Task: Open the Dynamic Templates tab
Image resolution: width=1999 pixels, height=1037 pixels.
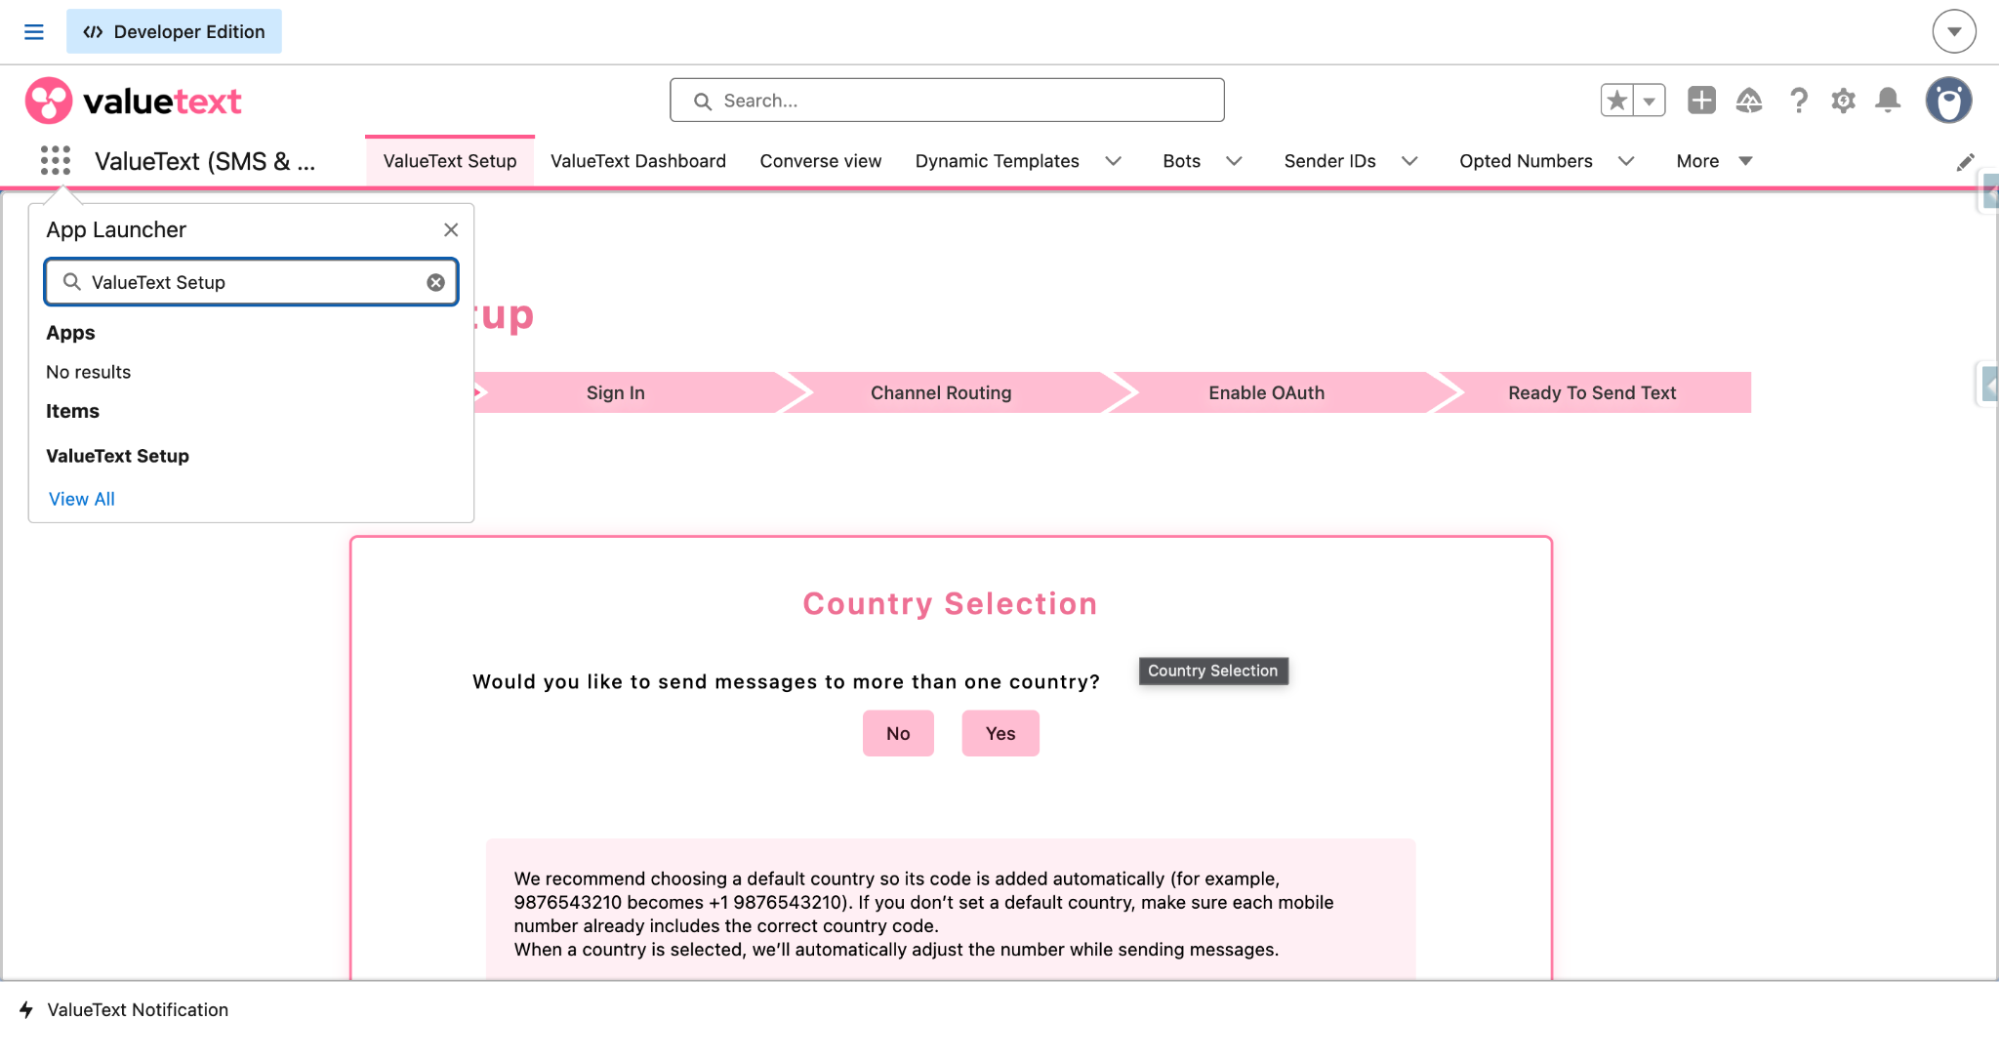Action: 997,161
